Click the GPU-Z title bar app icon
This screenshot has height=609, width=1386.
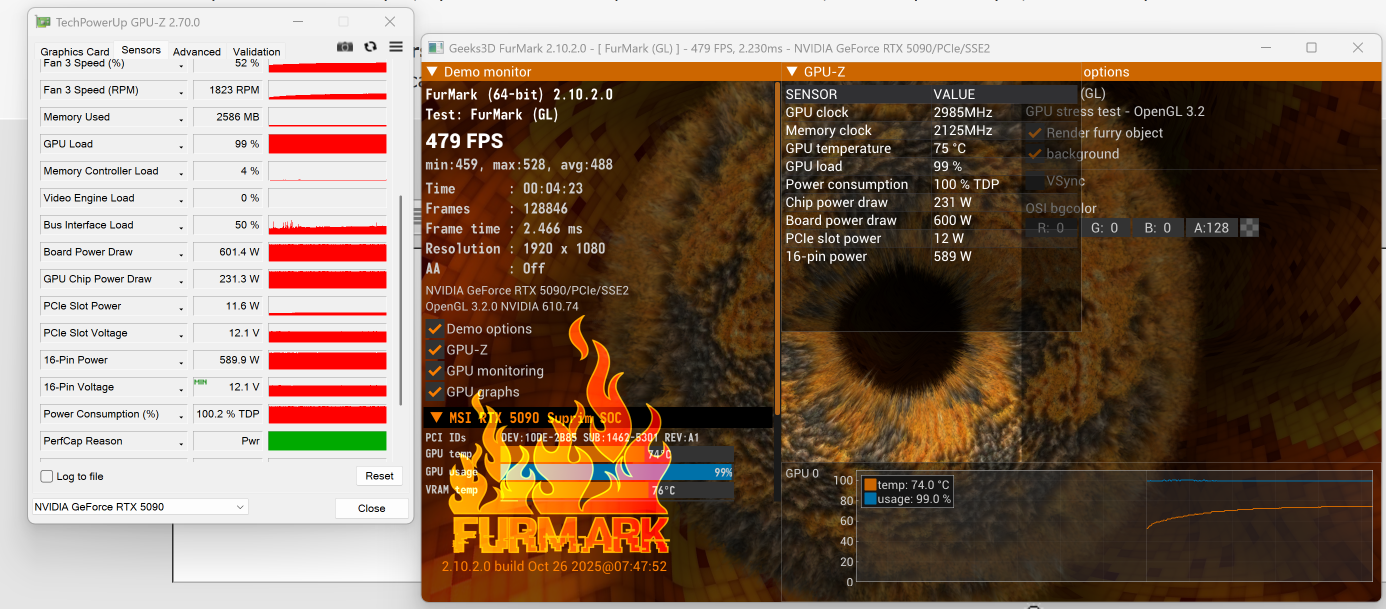41,22
